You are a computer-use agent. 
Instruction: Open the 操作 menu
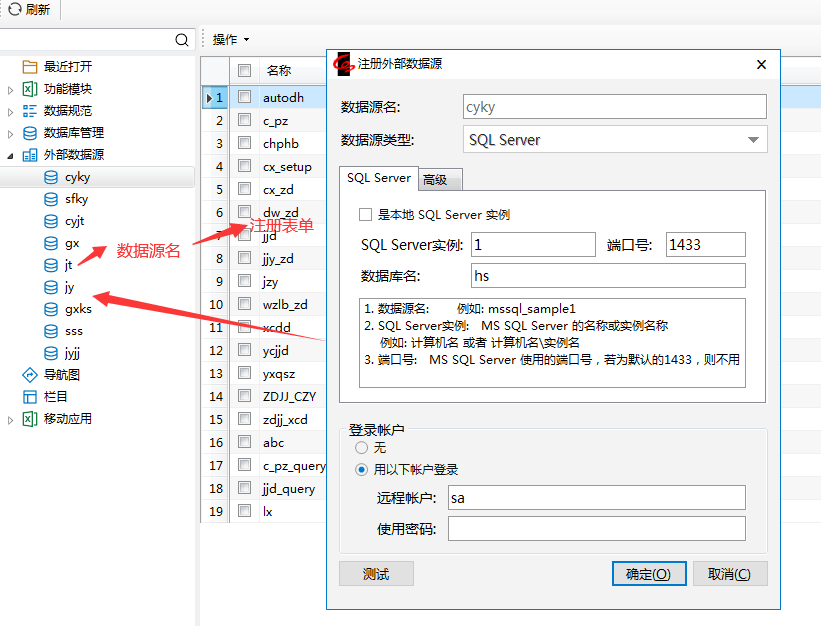coord(230,40)
